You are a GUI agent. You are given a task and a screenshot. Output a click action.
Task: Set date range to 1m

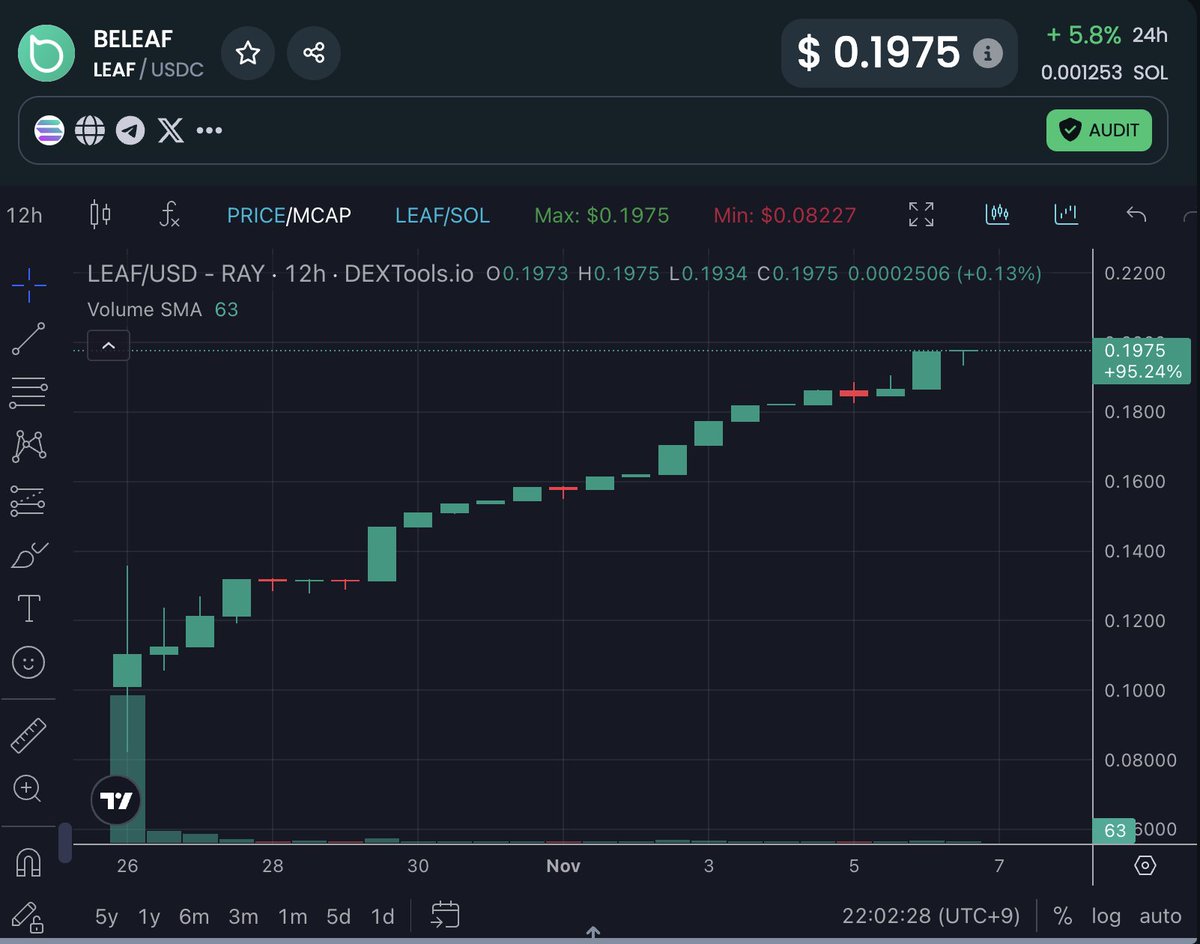click(x=292, y=917)
